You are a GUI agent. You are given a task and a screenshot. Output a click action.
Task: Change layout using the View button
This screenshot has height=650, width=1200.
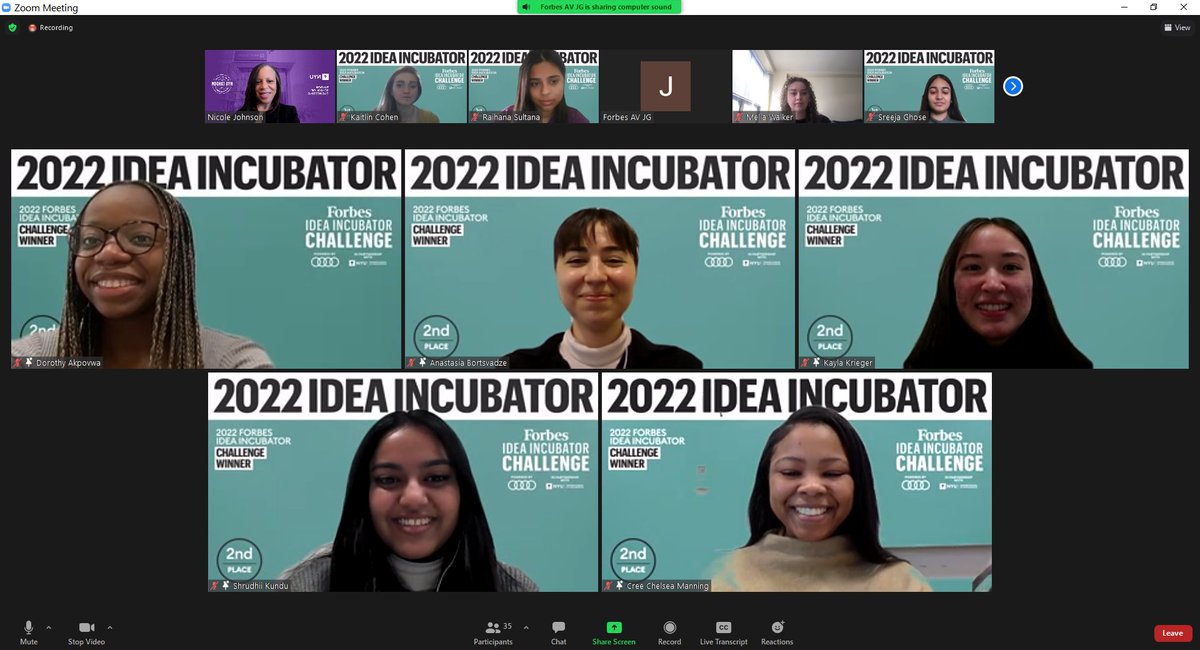[1177, 28]
